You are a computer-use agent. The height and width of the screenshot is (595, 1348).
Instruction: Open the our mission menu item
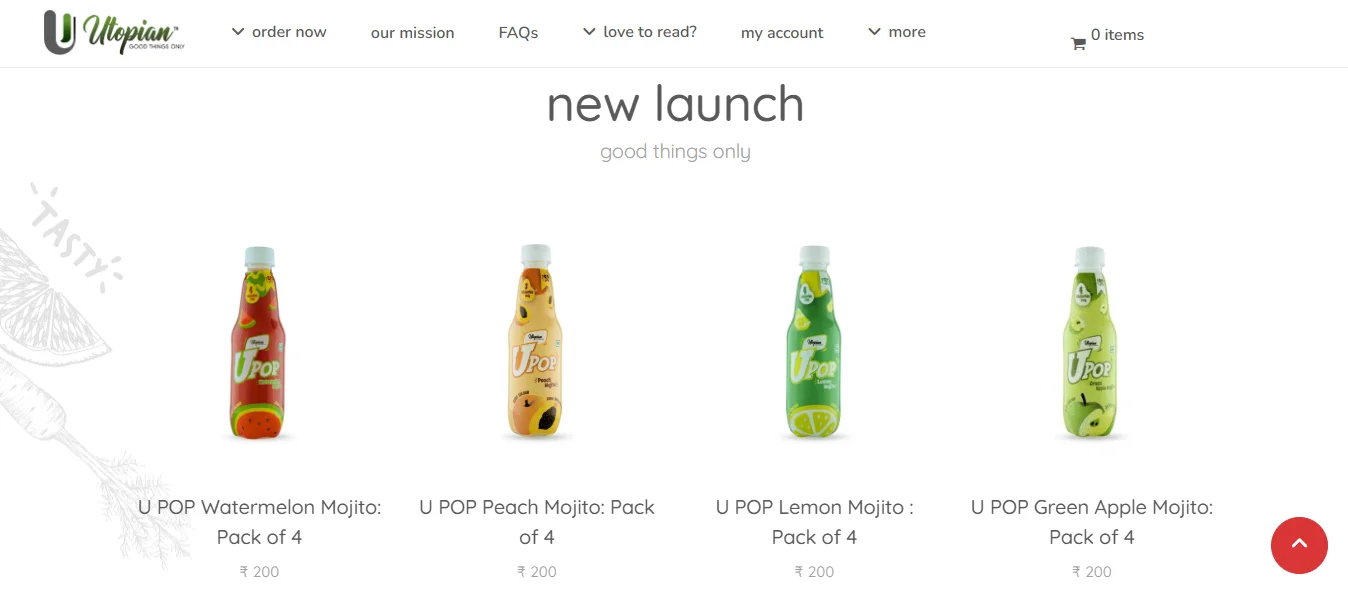point(412,33)
